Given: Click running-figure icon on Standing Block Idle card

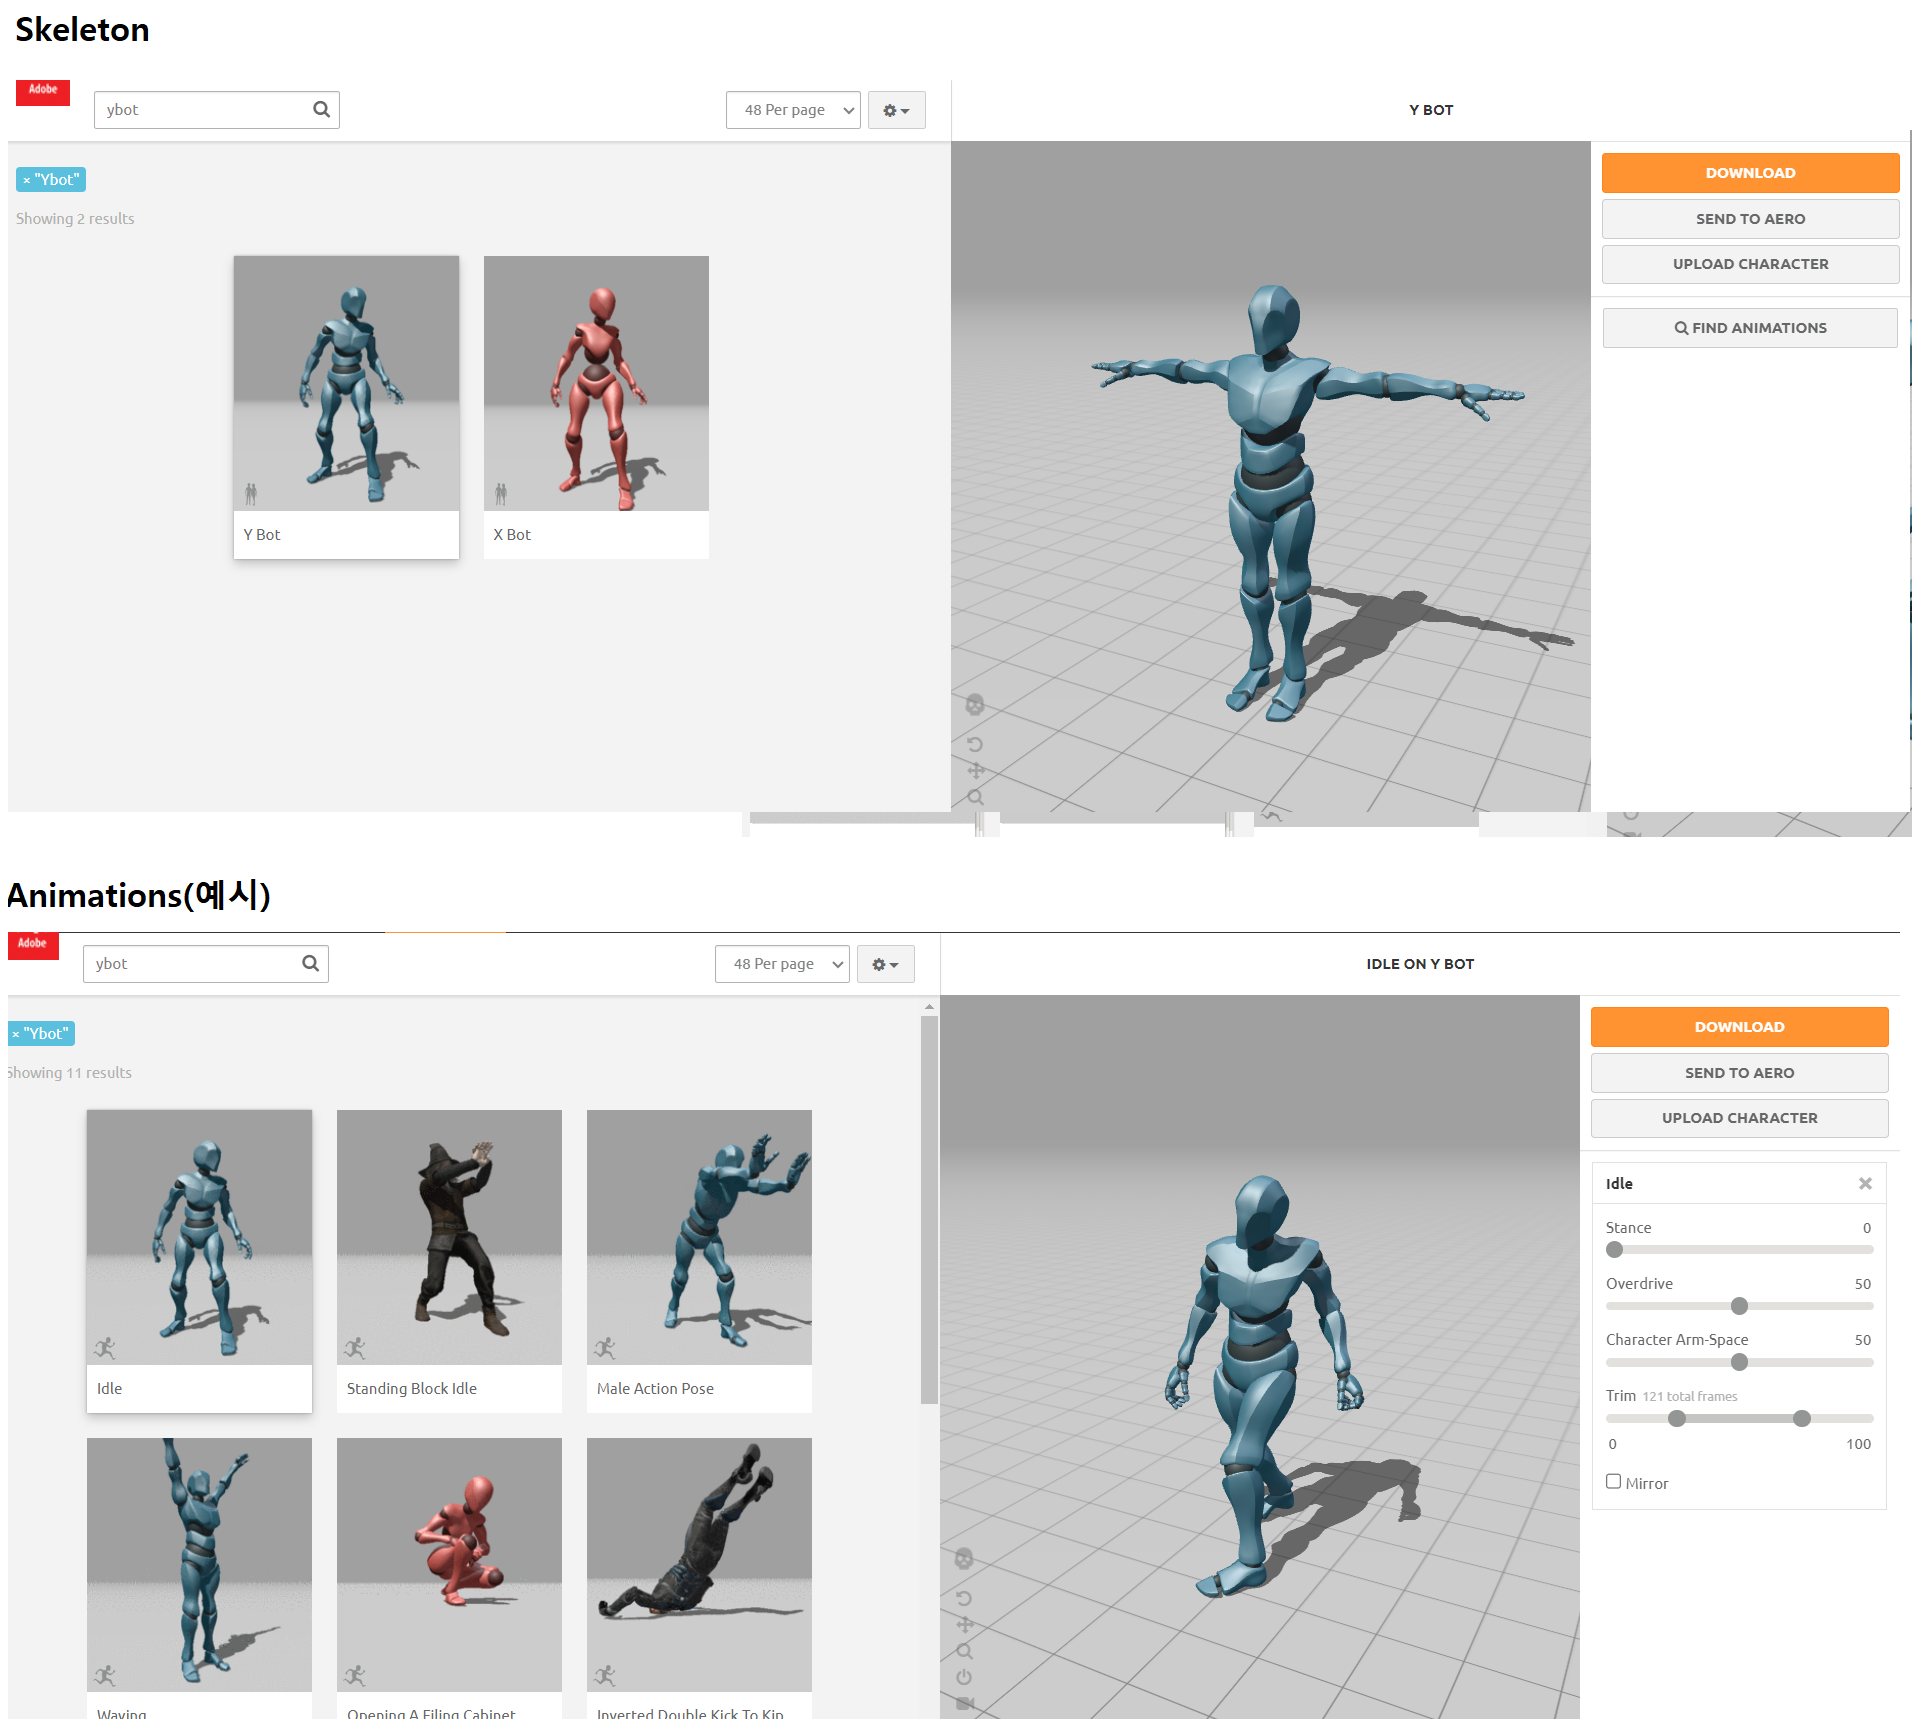Looking at the screenshot, I should (x=355, y=1348).
